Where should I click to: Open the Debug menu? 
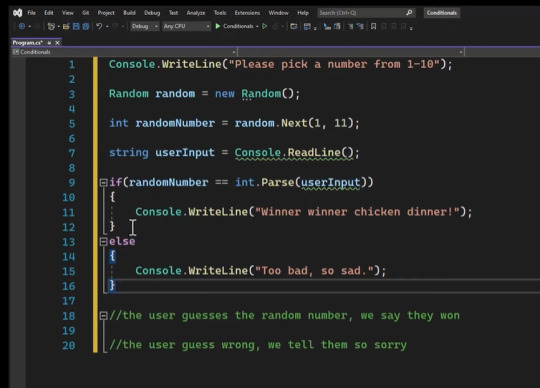152,13
